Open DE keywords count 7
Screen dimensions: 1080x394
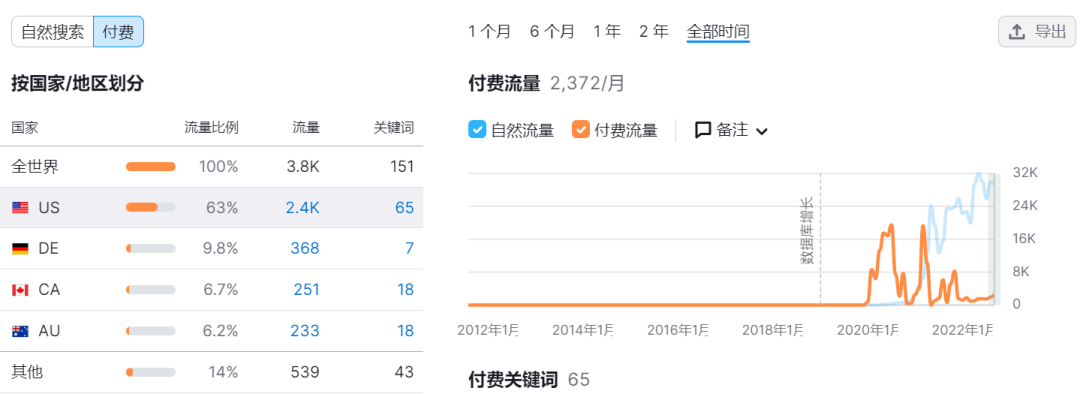pos(410,249)
